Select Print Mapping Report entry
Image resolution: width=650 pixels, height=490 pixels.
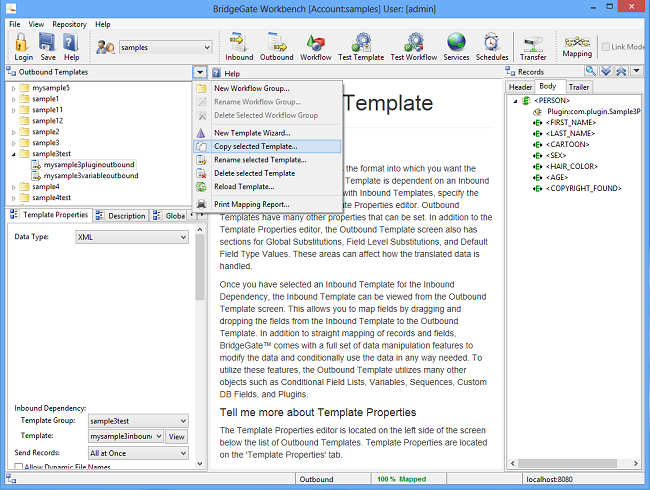[x=267, y=204]
